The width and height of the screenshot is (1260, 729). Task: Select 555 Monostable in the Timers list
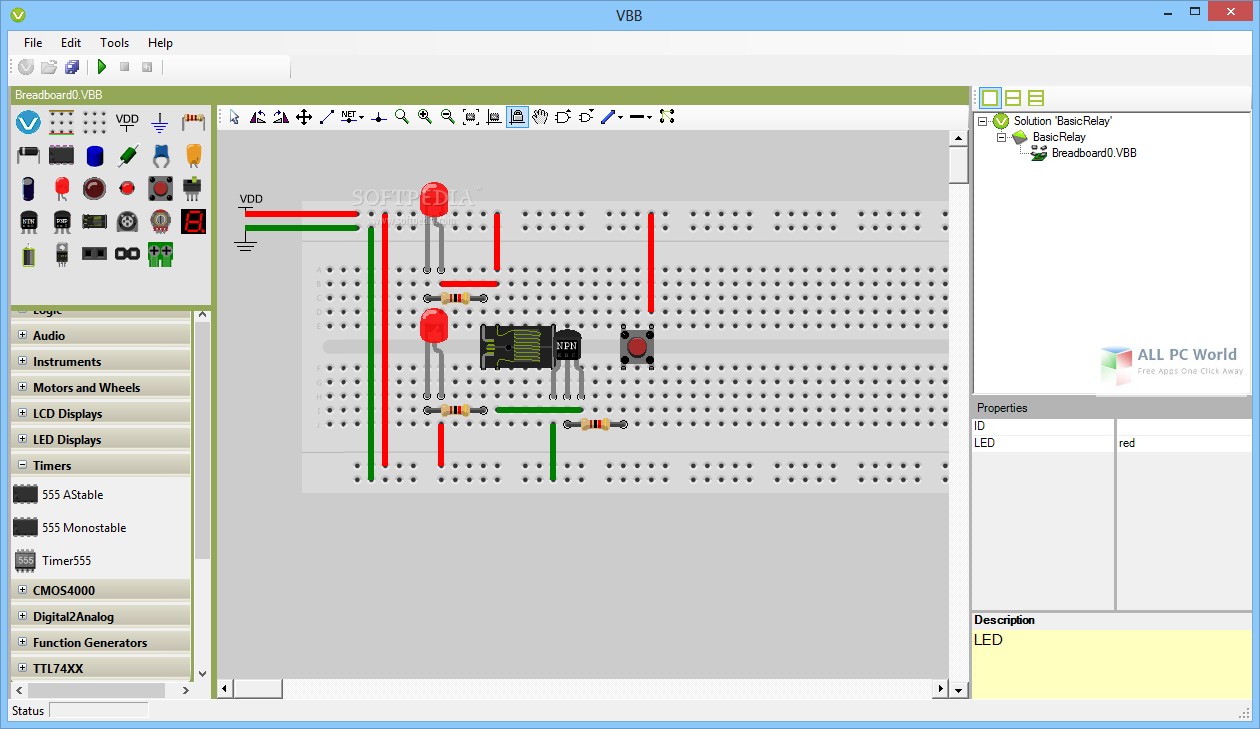[x=84, y=527]
